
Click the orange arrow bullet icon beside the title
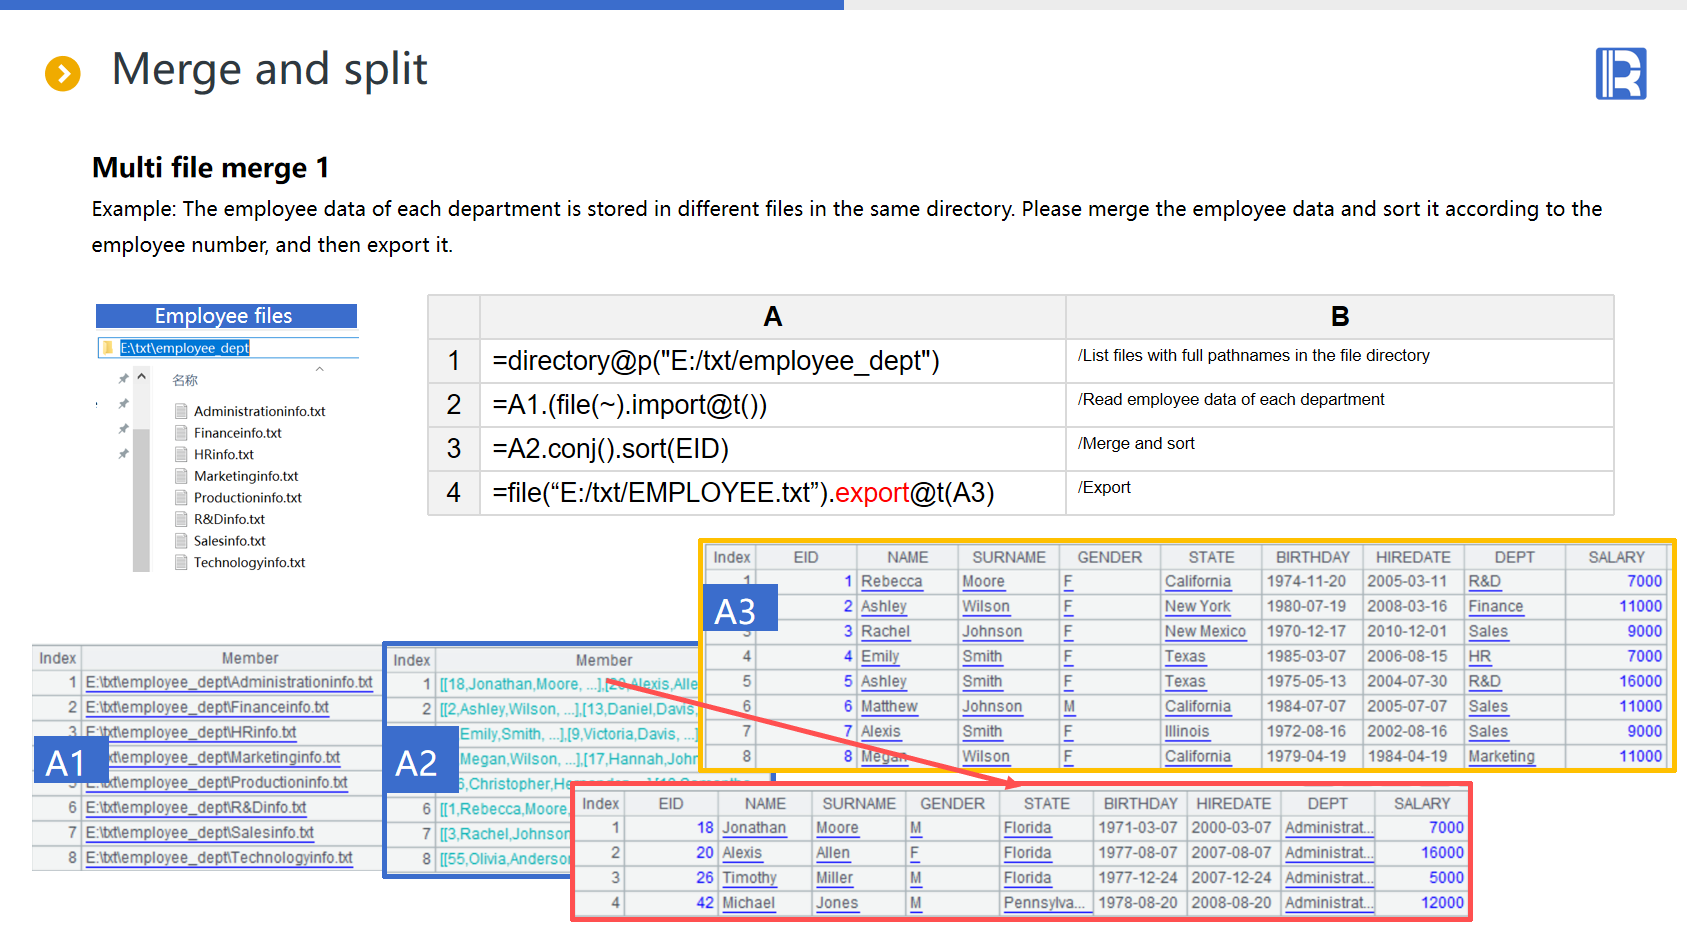pos(63,73)
